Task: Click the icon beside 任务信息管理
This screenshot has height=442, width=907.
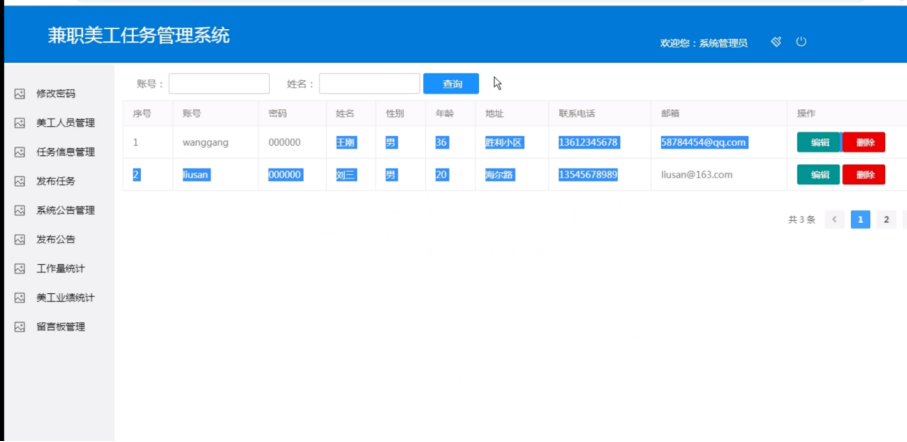Action: (20, 152)
